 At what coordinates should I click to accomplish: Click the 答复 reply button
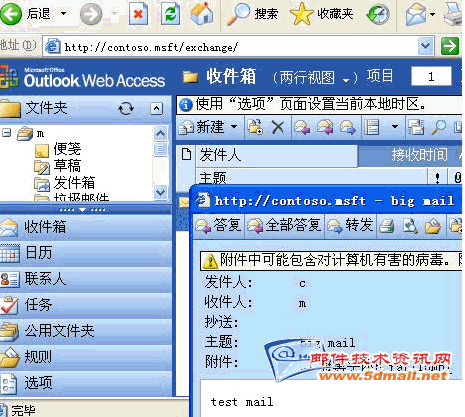pos(218,225)
